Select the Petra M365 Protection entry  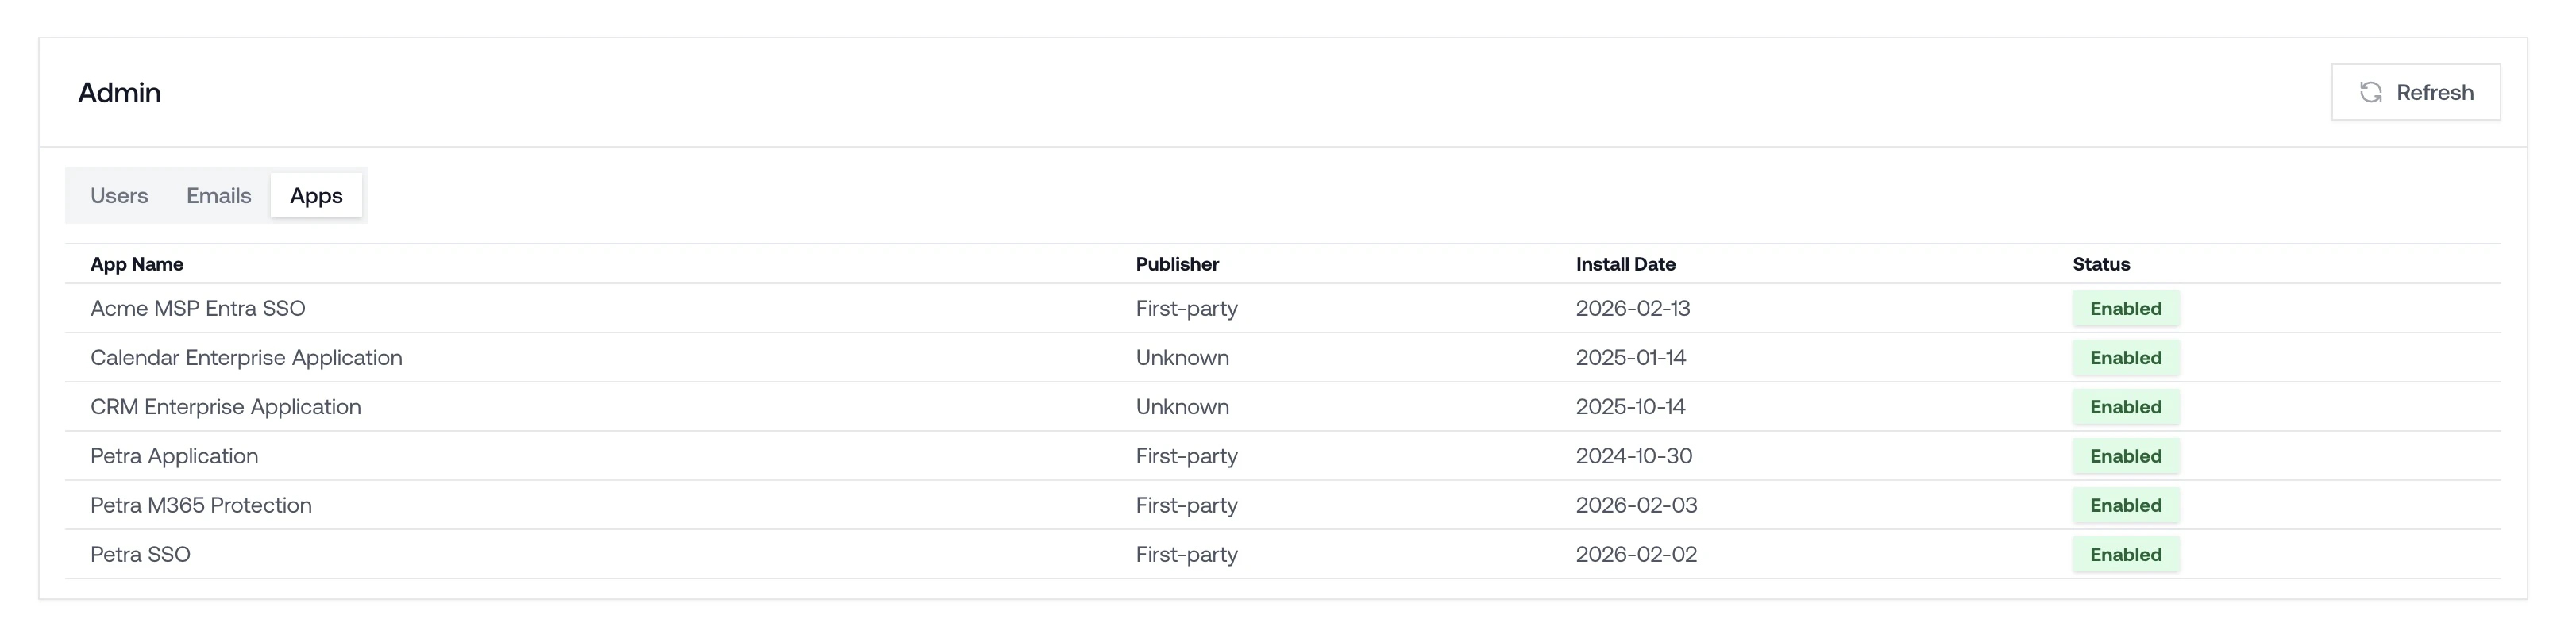(201, 505)
